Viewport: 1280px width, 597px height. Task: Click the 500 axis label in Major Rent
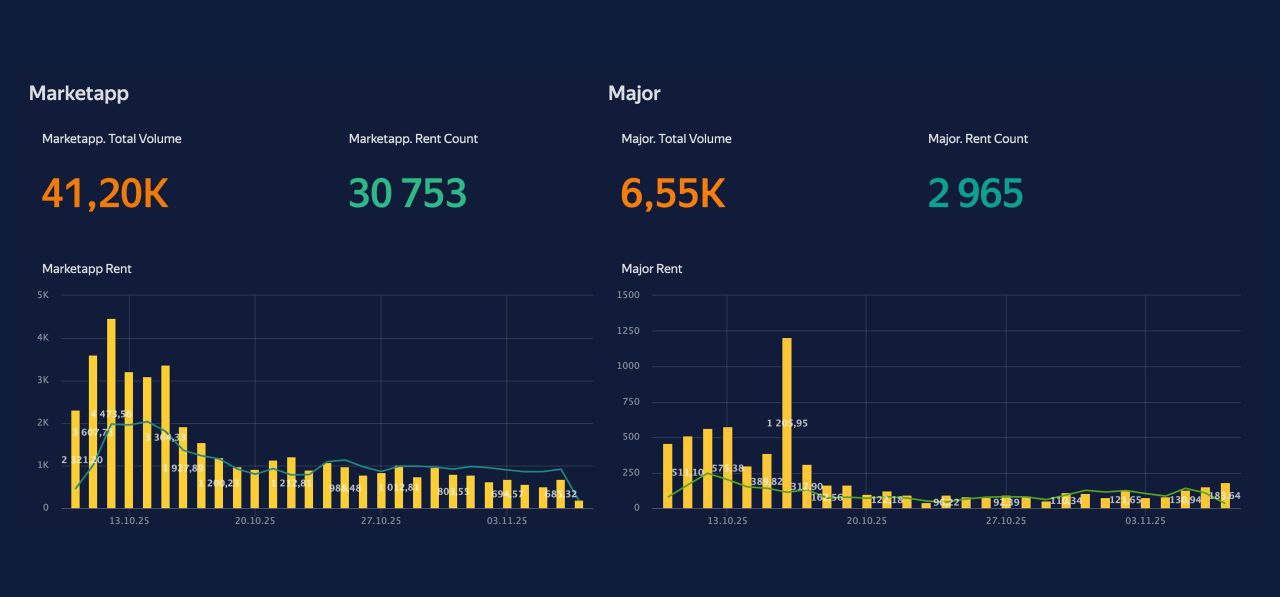click(631, 437)
